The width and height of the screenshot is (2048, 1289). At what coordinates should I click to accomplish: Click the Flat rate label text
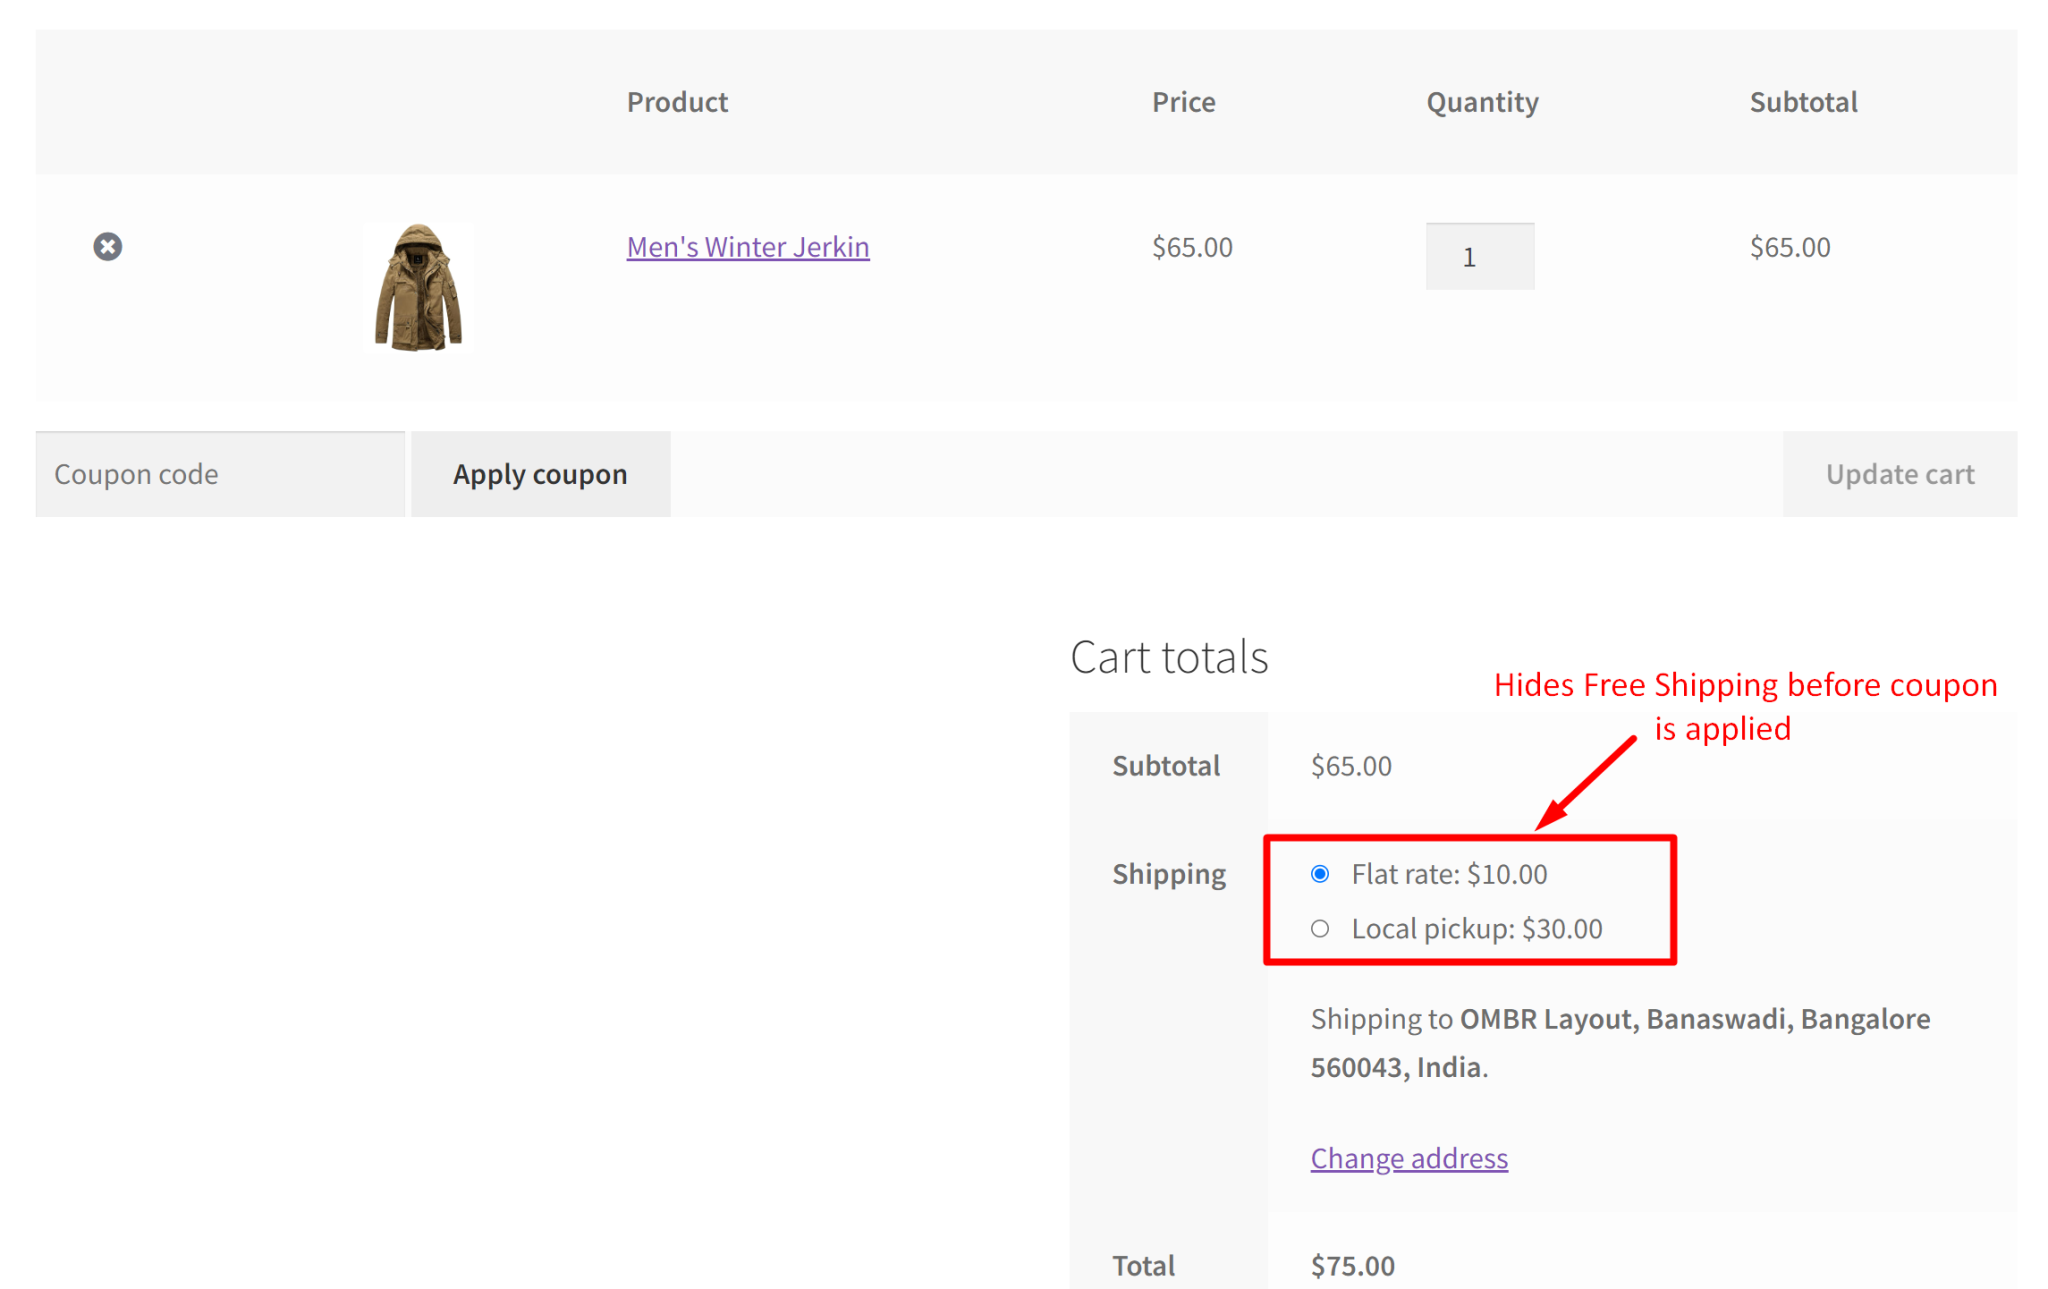[x=1448, y=874]
